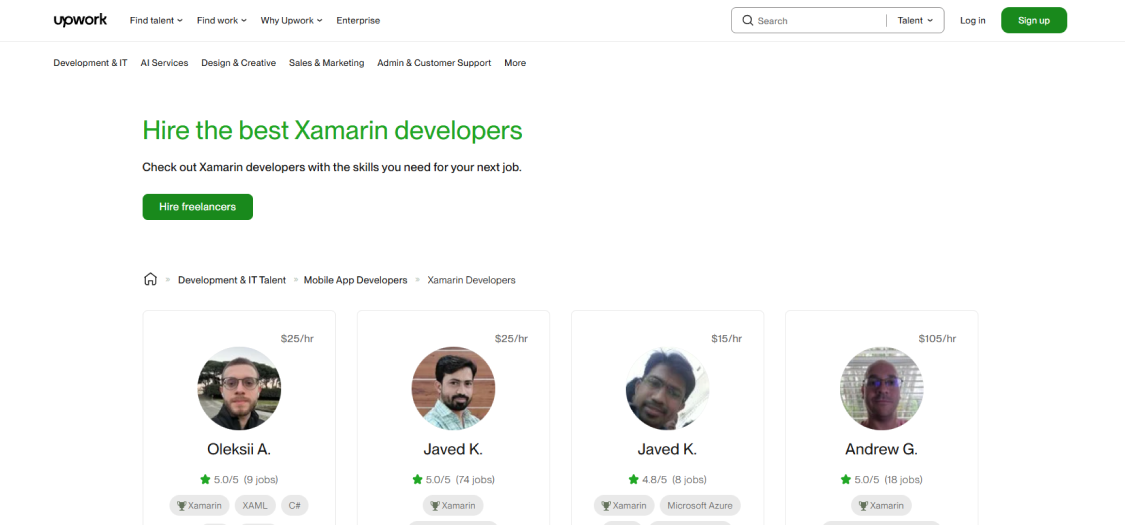
Task: Click the name Andrew G.
Action: 881,450
